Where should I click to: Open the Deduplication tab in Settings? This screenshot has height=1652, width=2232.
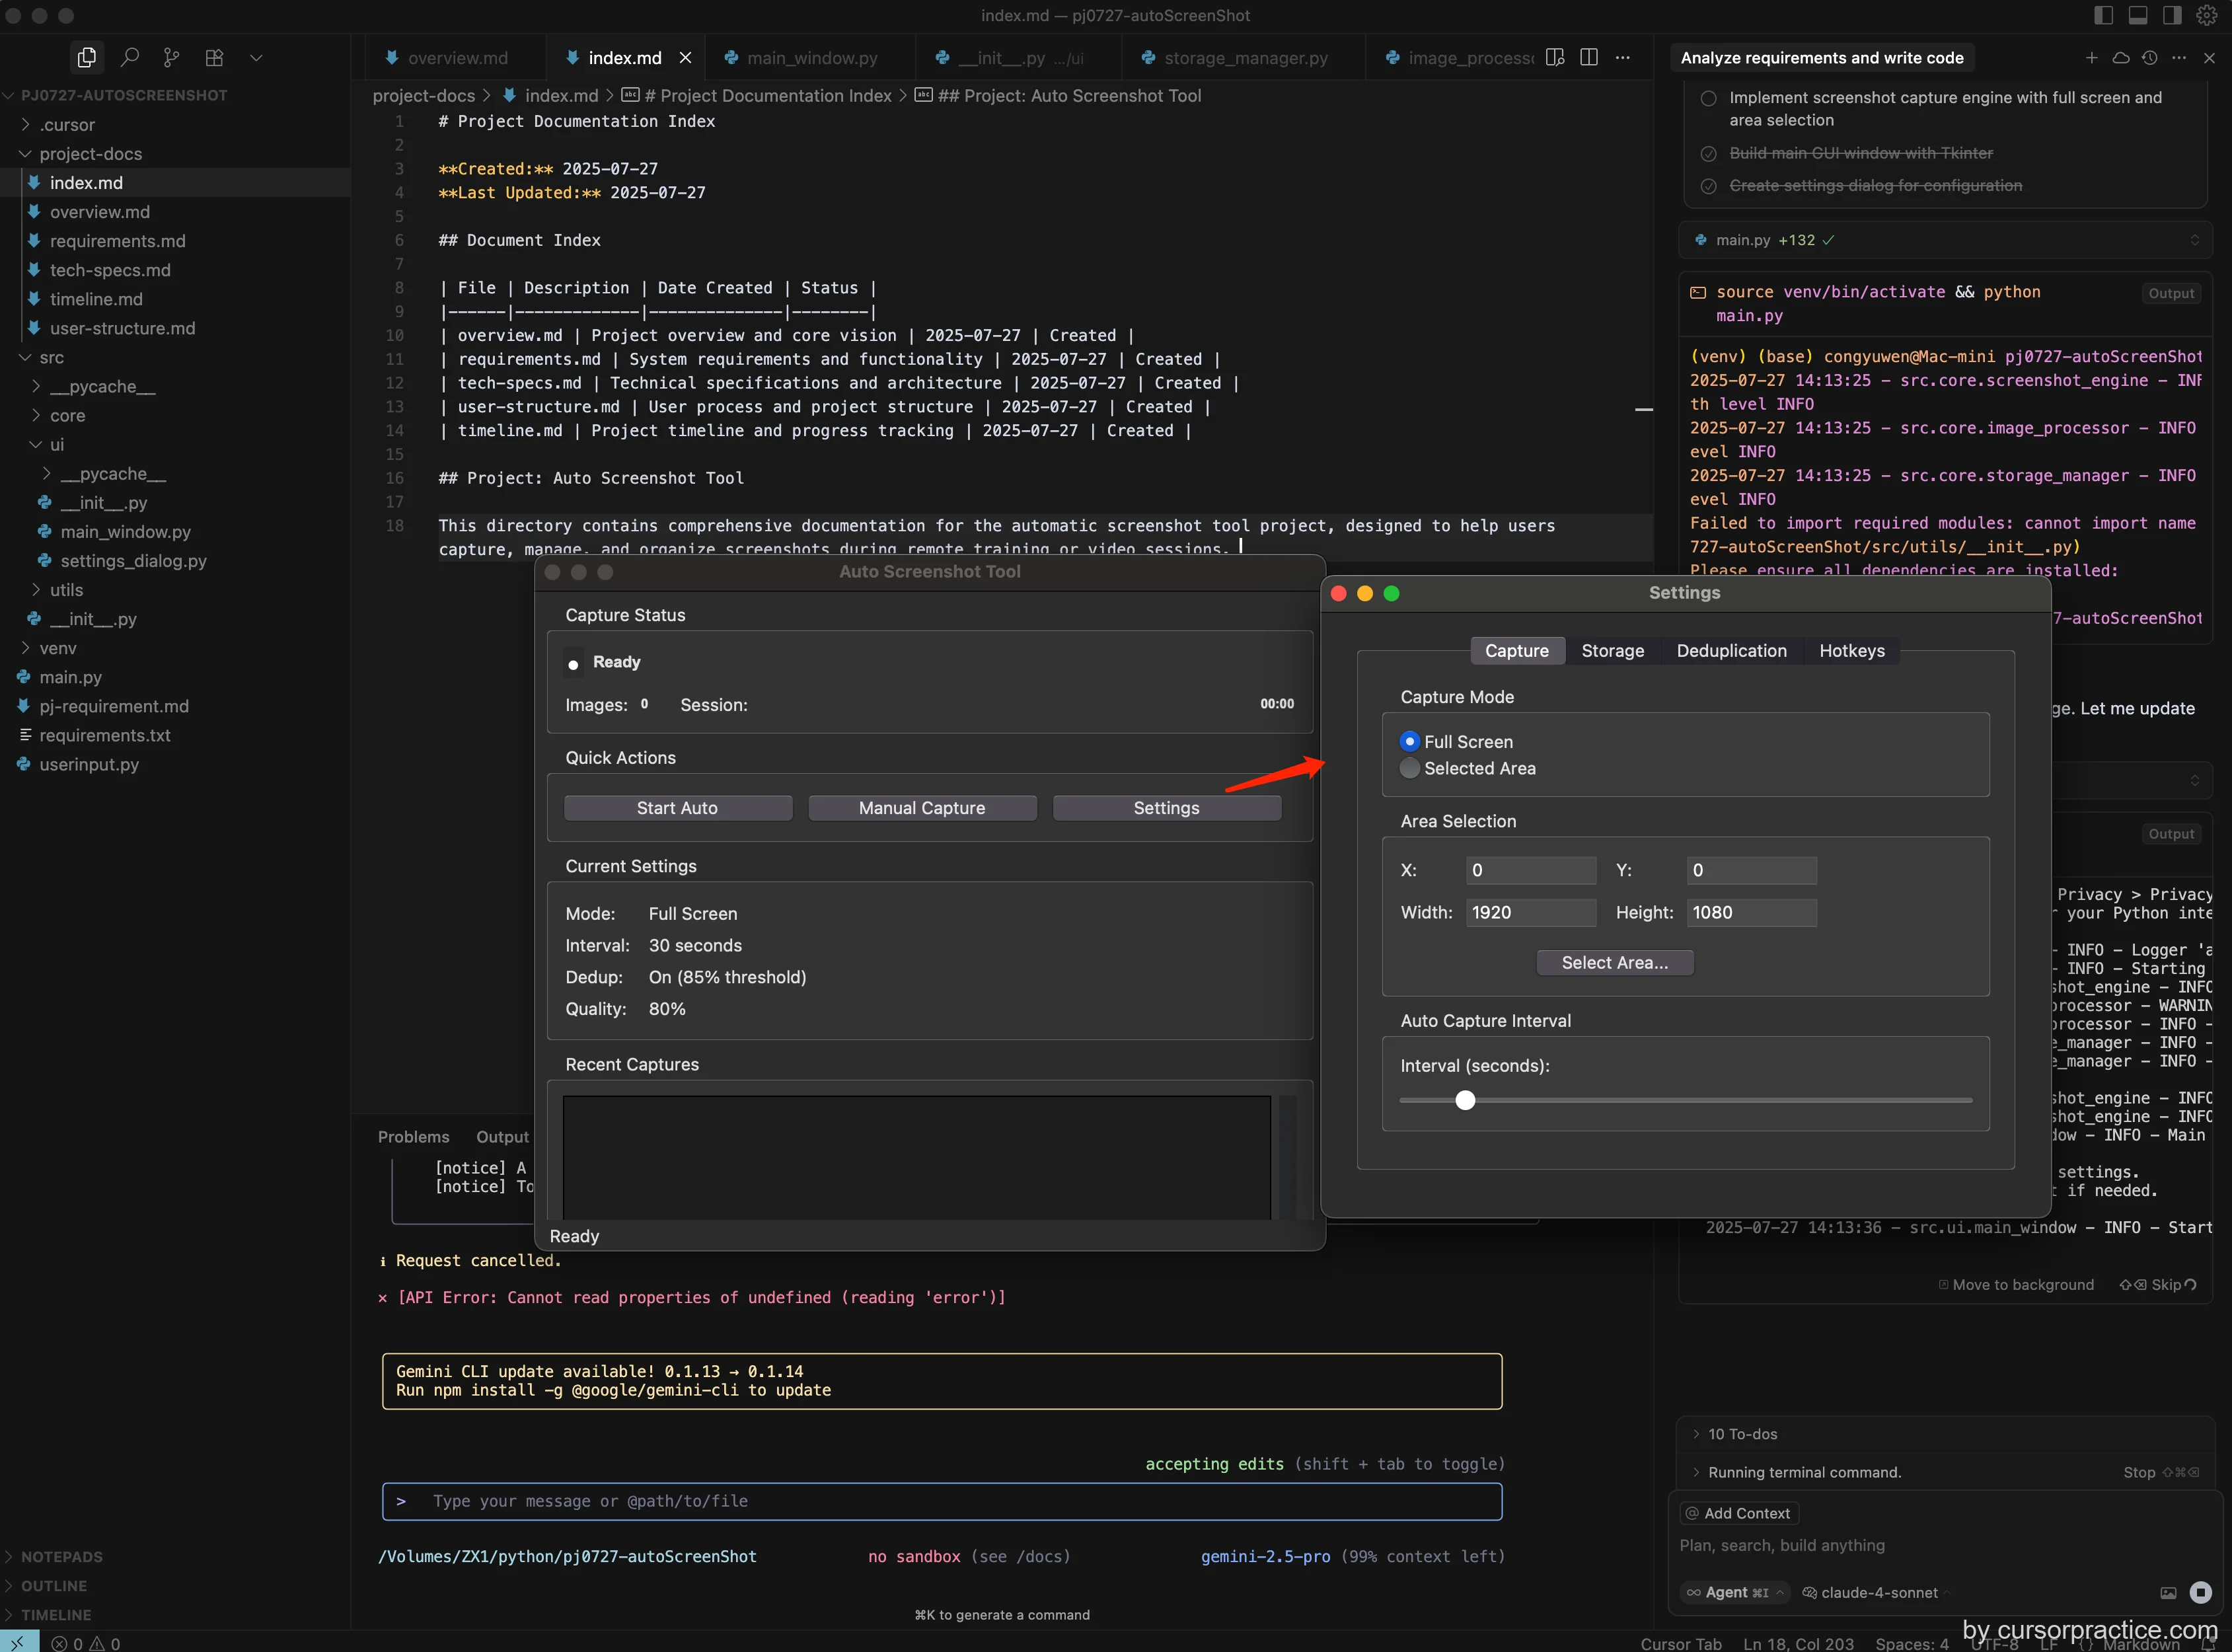(1731, 650)
